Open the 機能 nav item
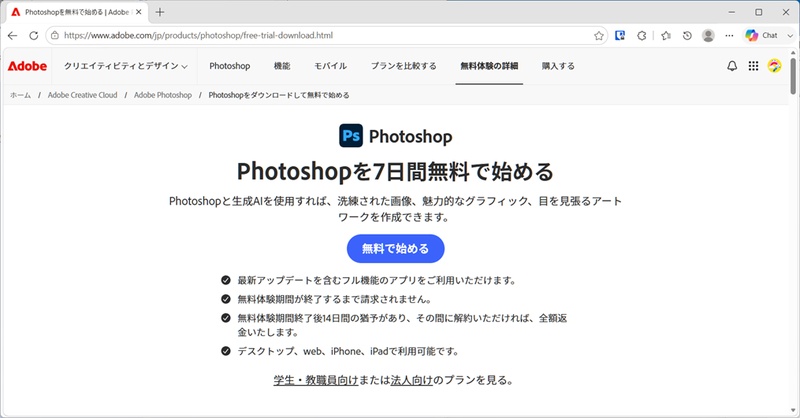Screen dimensions: 800x418 click(x=282, y=66)
